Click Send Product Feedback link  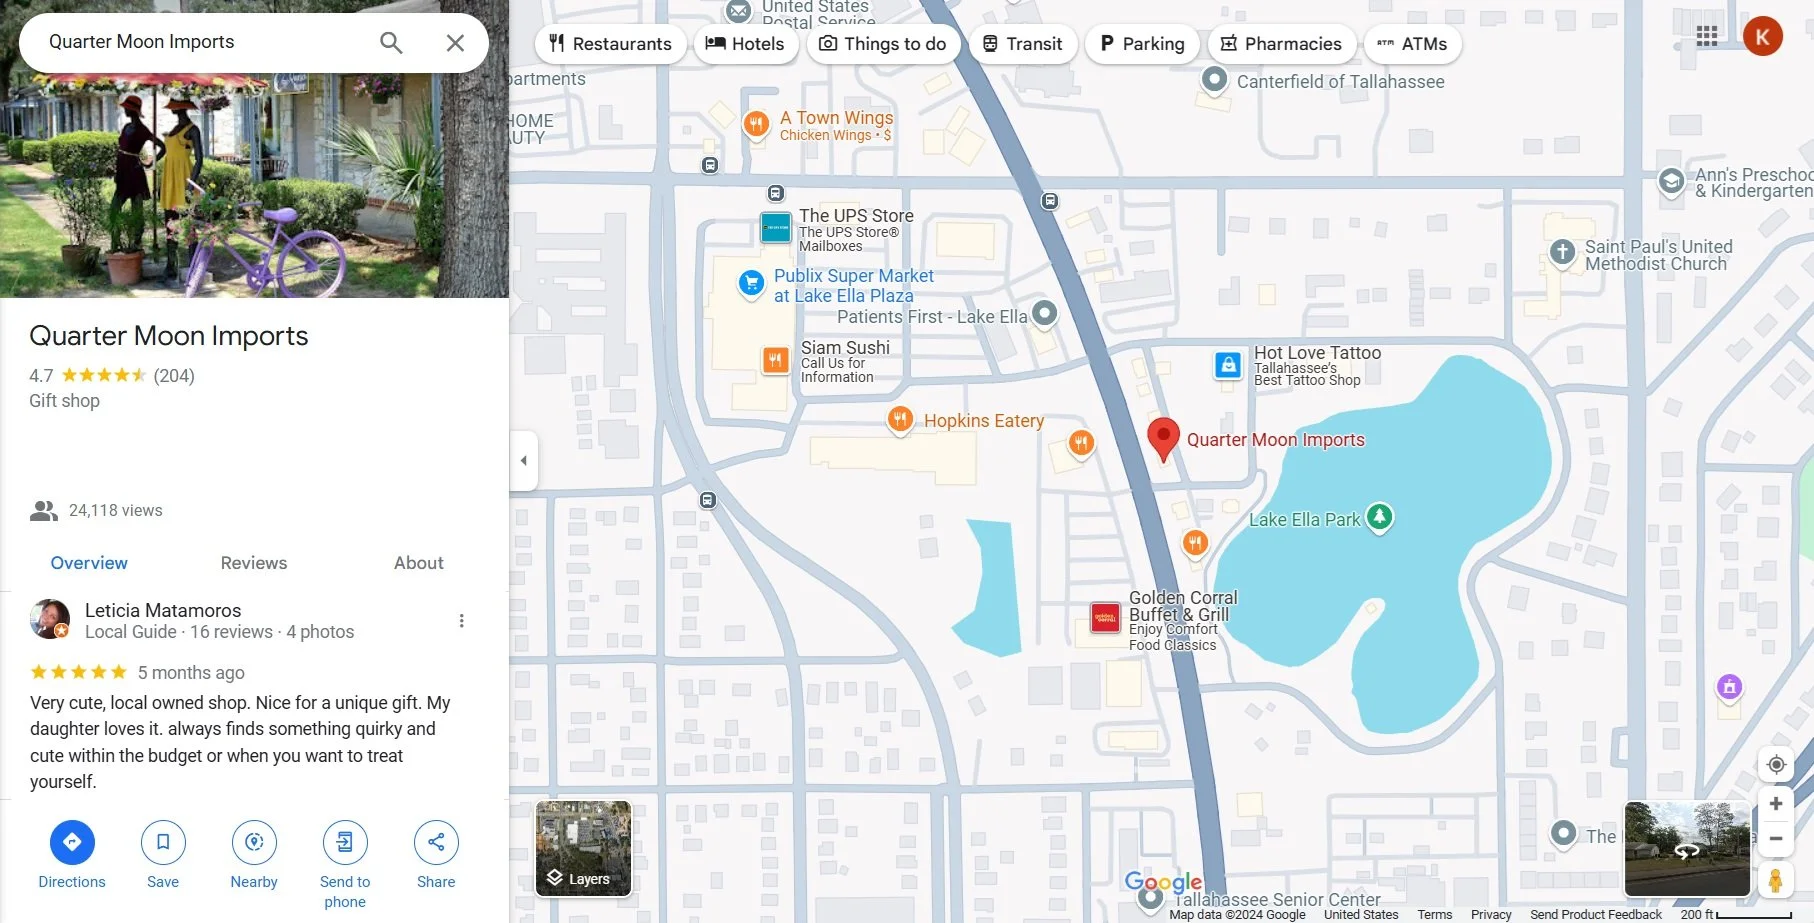tap(1596, 915)
